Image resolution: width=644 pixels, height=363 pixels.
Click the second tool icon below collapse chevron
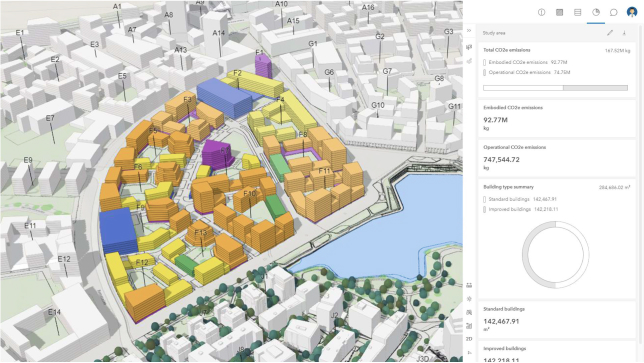pos(469,61)
